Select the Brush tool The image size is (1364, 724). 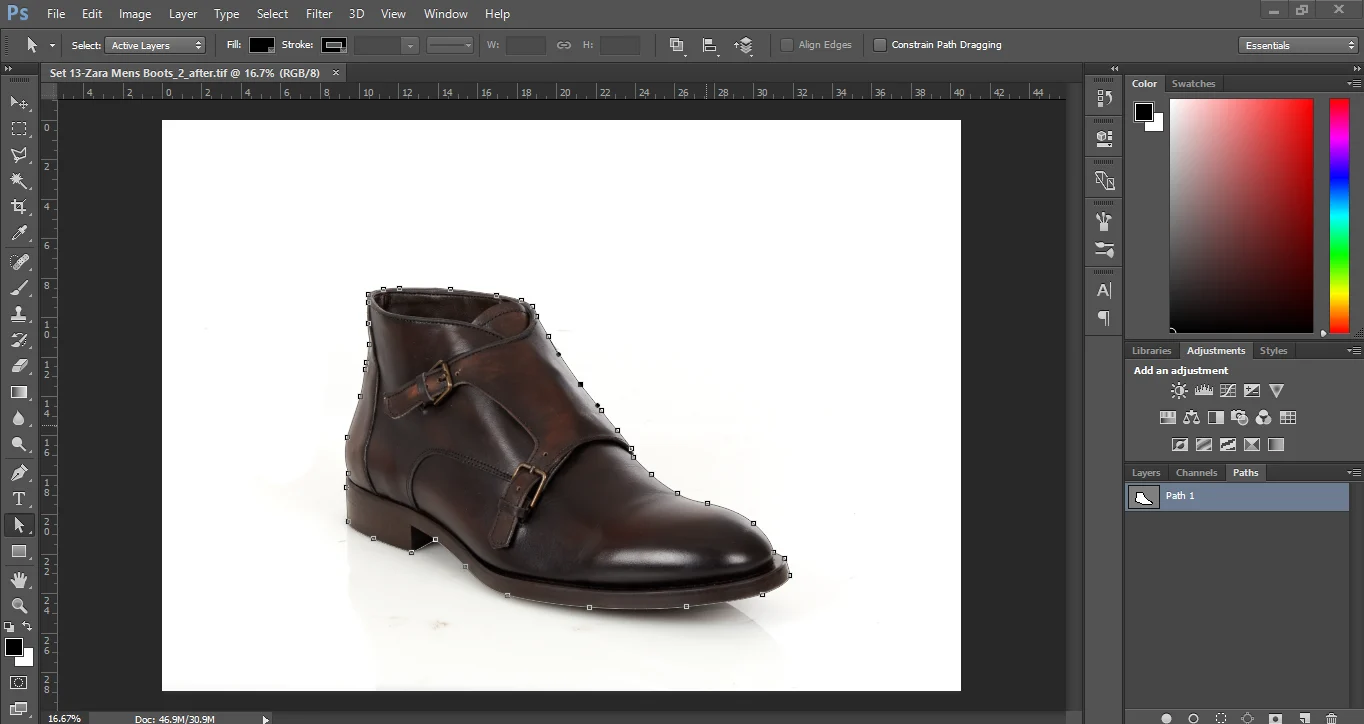click(19, 287)
